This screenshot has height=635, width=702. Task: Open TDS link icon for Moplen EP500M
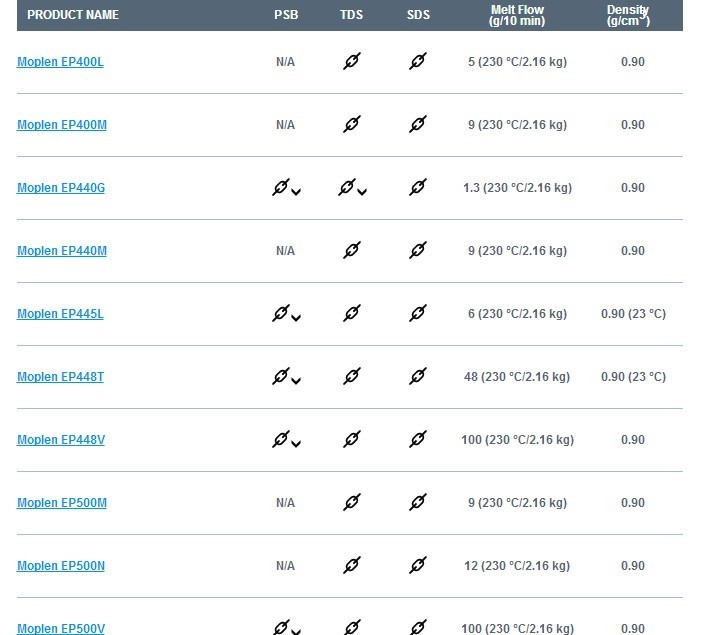pos(352,502)
